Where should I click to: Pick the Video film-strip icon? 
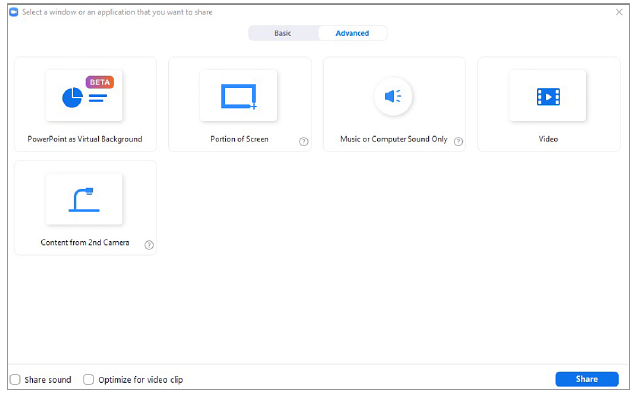(548, 96)
